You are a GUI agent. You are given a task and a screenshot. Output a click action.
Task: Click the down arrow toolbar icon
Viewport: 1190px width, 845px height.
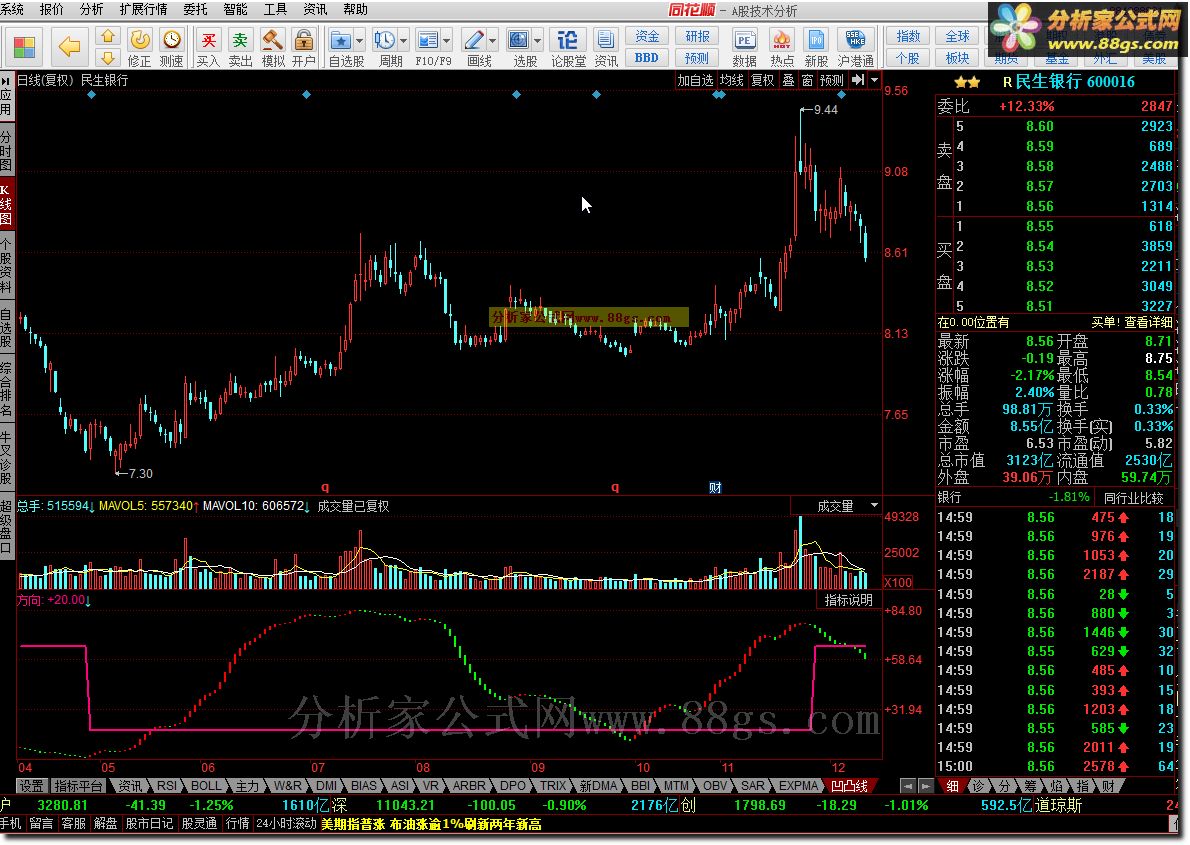tap(108, 58)
